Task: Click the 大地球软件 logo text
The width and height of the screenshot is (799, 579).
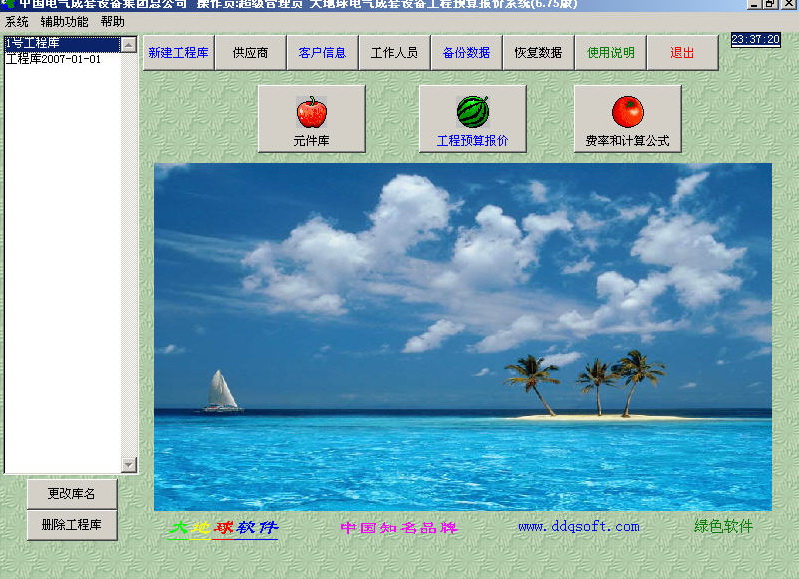Action: (223, 529)
